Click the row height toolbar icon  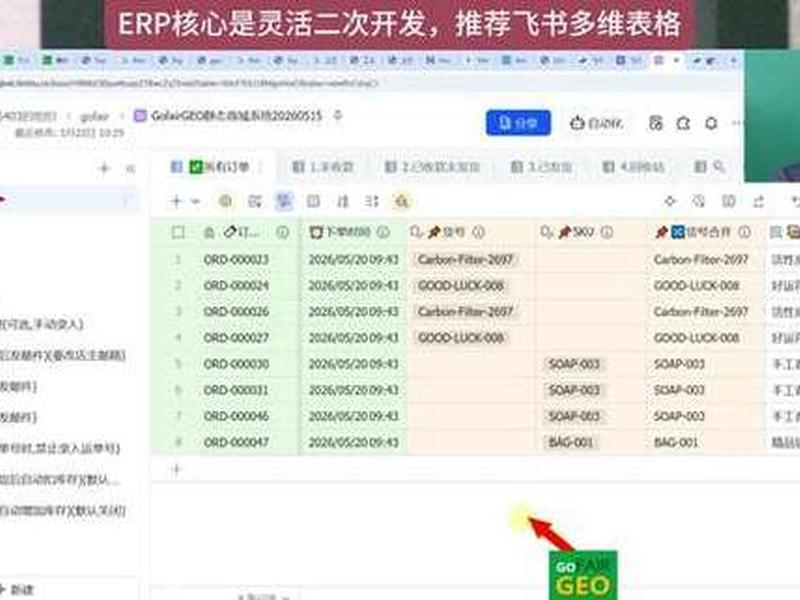tap(372, 202)
